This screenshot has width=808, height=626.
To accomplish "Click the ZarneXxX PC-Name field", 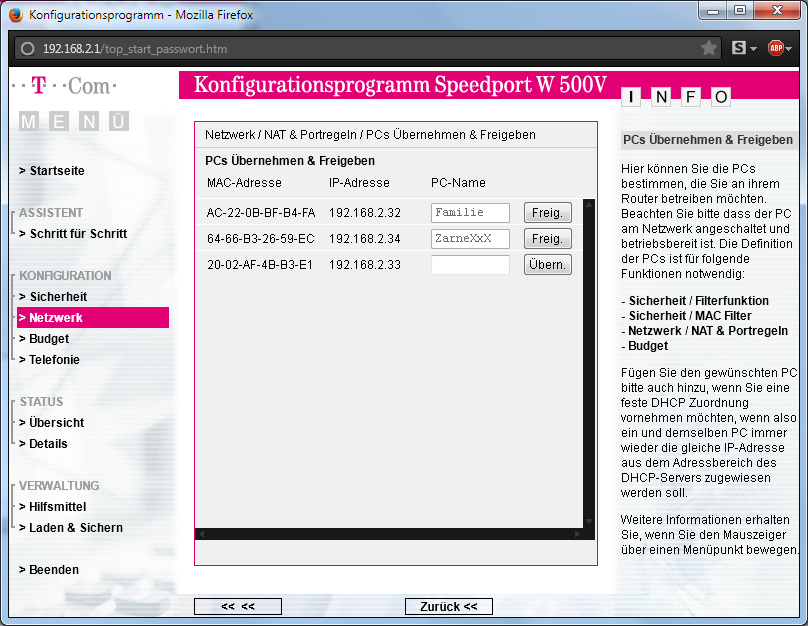I will click(x=470, y=239).
